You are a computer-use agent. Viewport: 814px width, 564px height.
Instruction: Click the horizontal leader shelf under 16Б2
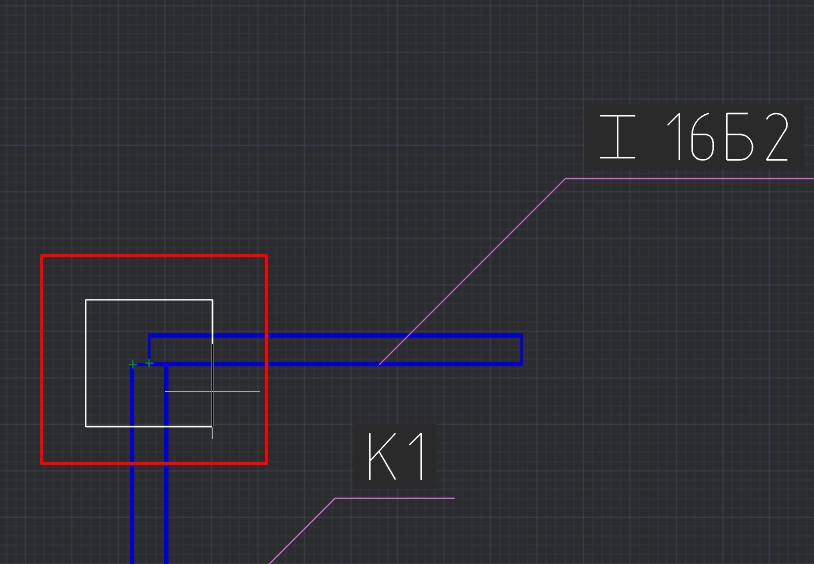tap(690, 179)
